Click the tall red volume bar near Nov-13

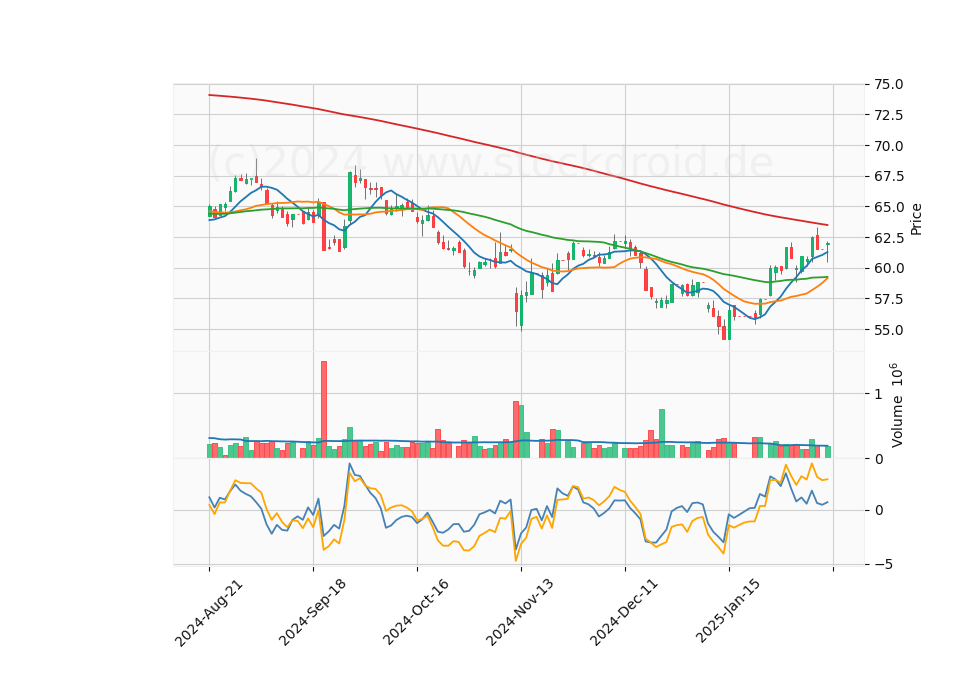(516, 430)
